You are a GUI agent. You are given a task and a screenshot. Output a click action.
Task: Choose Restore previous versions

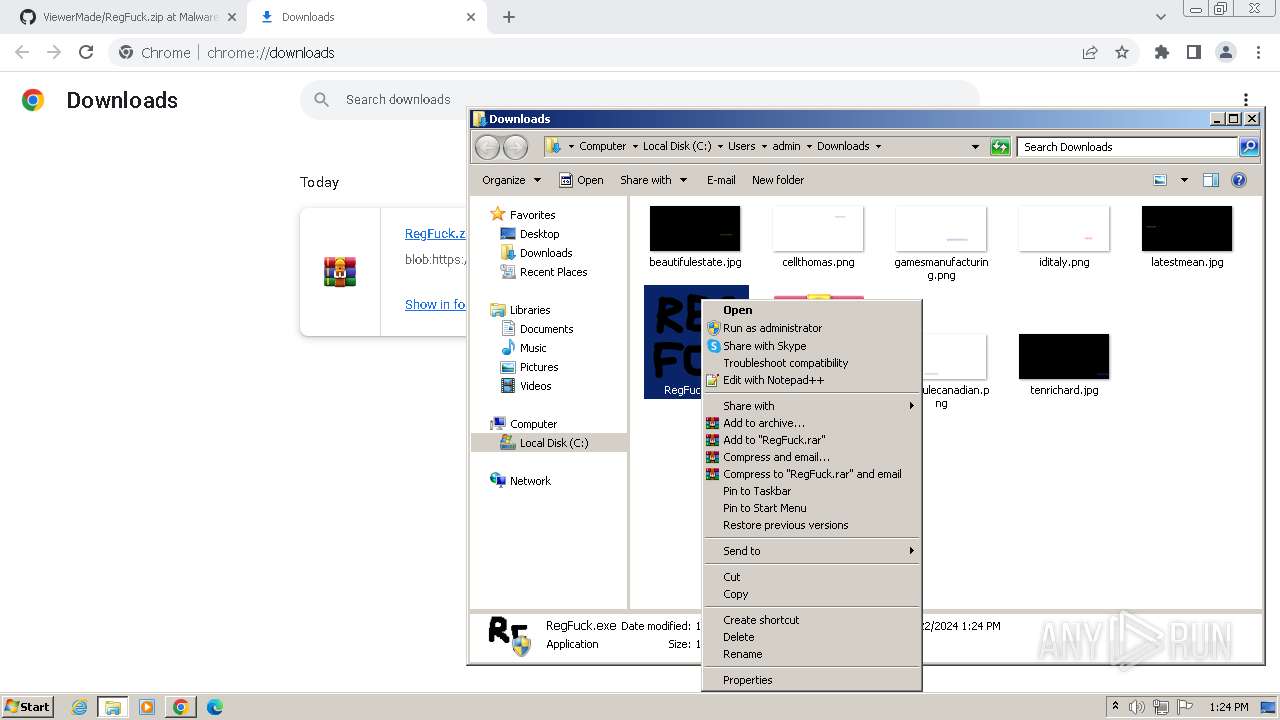pyautogui.click(x=811, y=525)
